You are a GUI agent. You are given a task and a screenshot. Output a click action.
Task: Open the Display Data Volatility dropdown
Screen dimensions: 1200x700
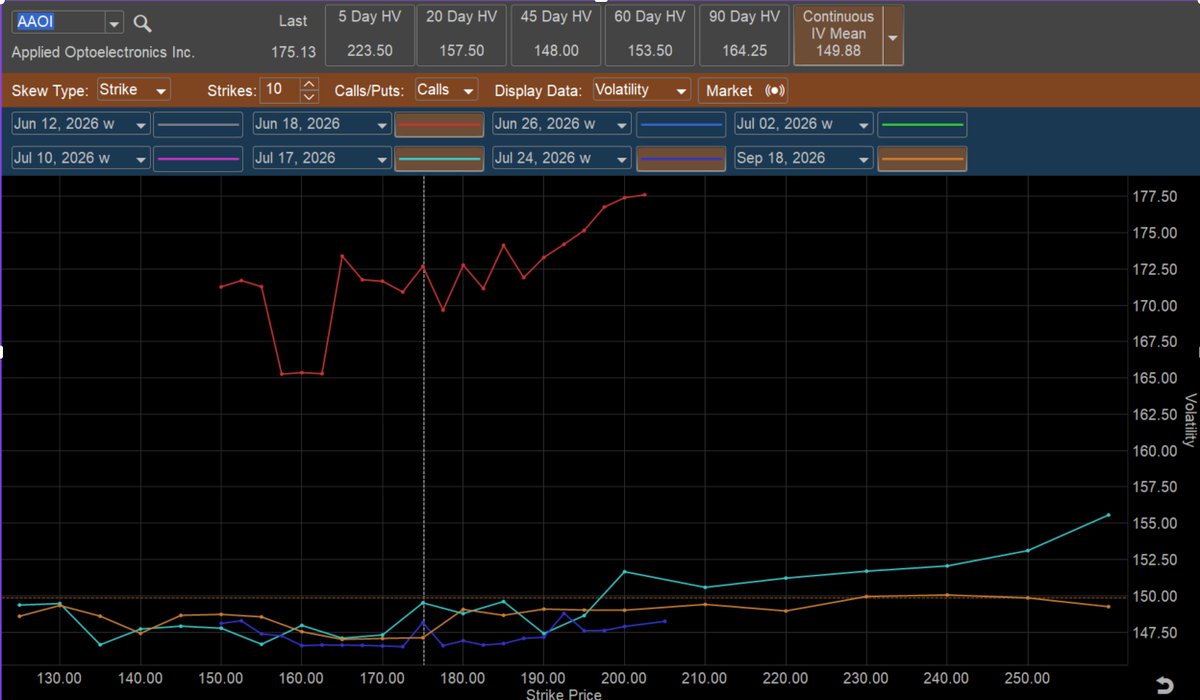(x=641, y=90)
